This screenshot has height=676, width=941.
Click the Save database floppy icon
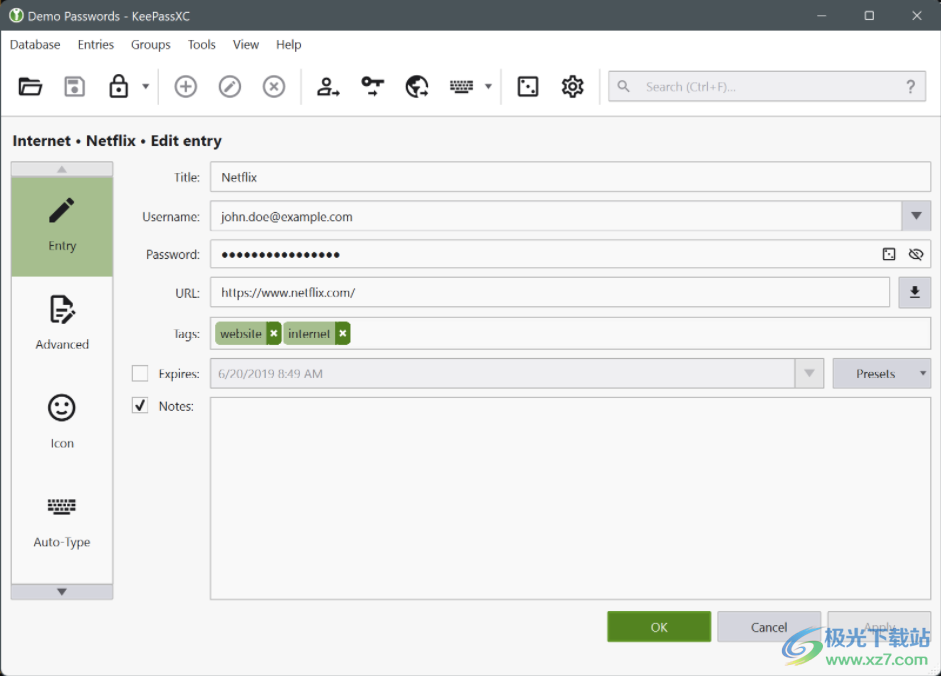click(74, 86)
